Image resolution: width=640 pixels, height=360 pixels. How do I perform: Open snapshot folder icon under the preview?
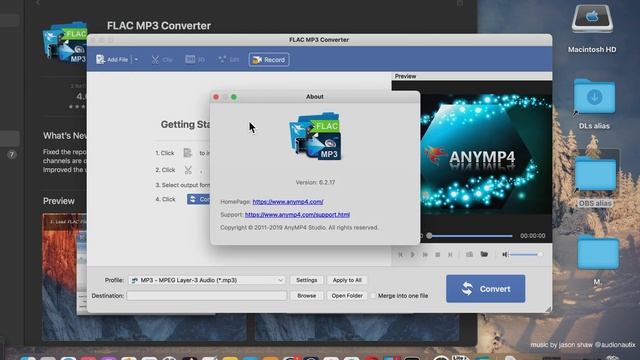coord(484,254)
